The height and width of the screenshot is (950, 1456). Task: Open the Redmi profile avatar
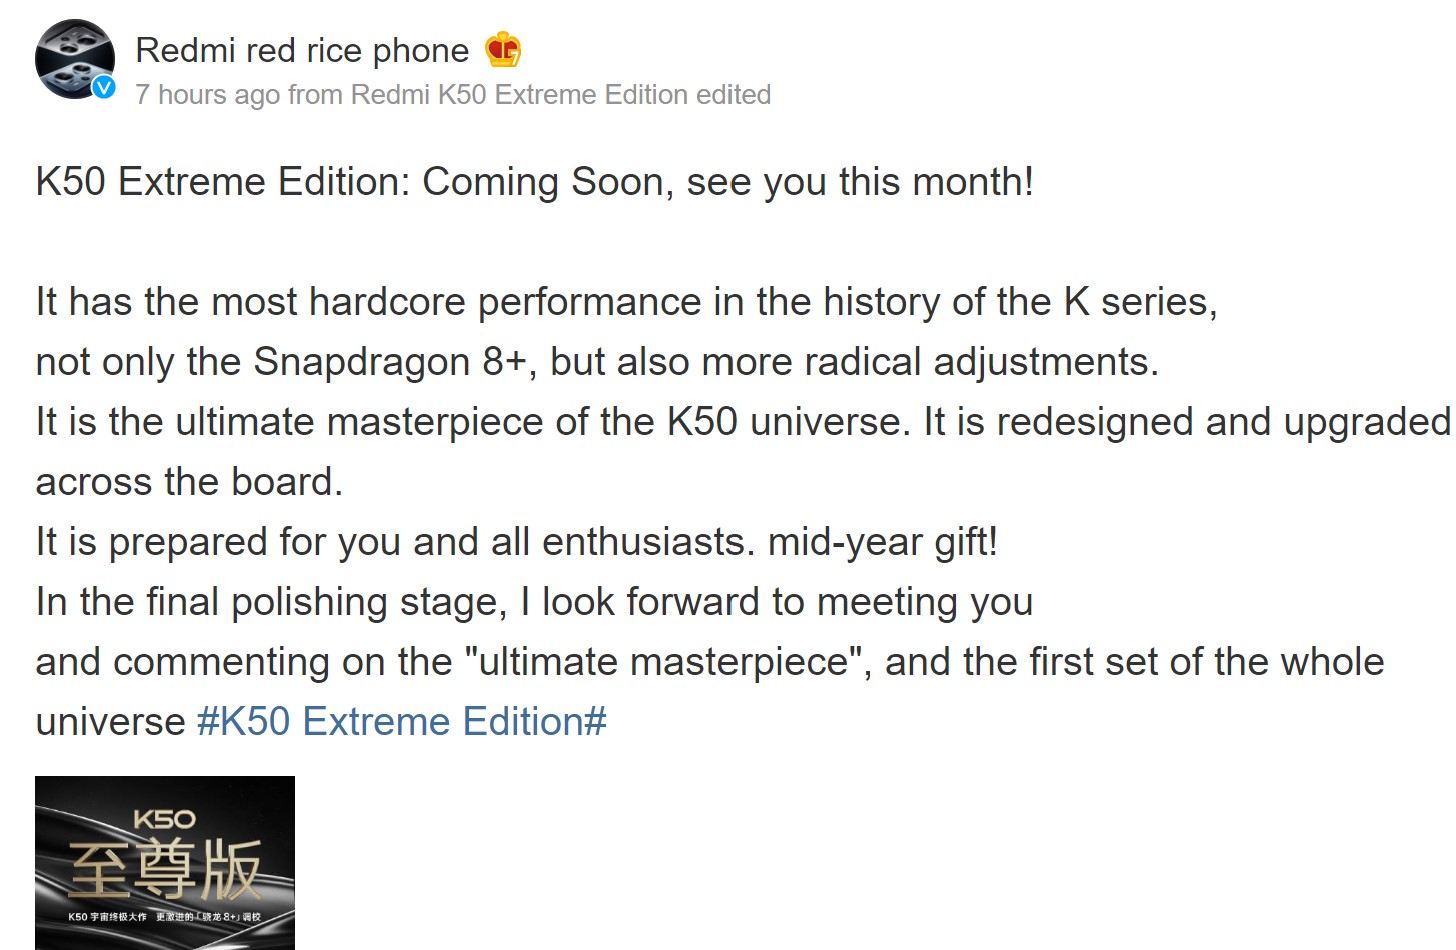(x=74, y=60)
